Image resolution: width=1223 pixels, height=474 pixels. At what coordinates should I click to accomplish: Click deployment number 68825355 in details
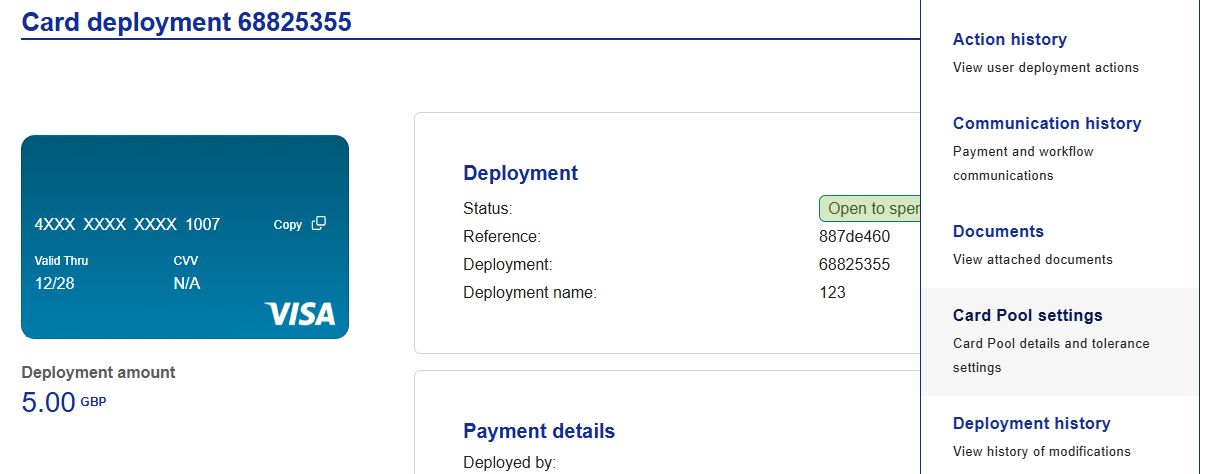(x=854, y=265)
